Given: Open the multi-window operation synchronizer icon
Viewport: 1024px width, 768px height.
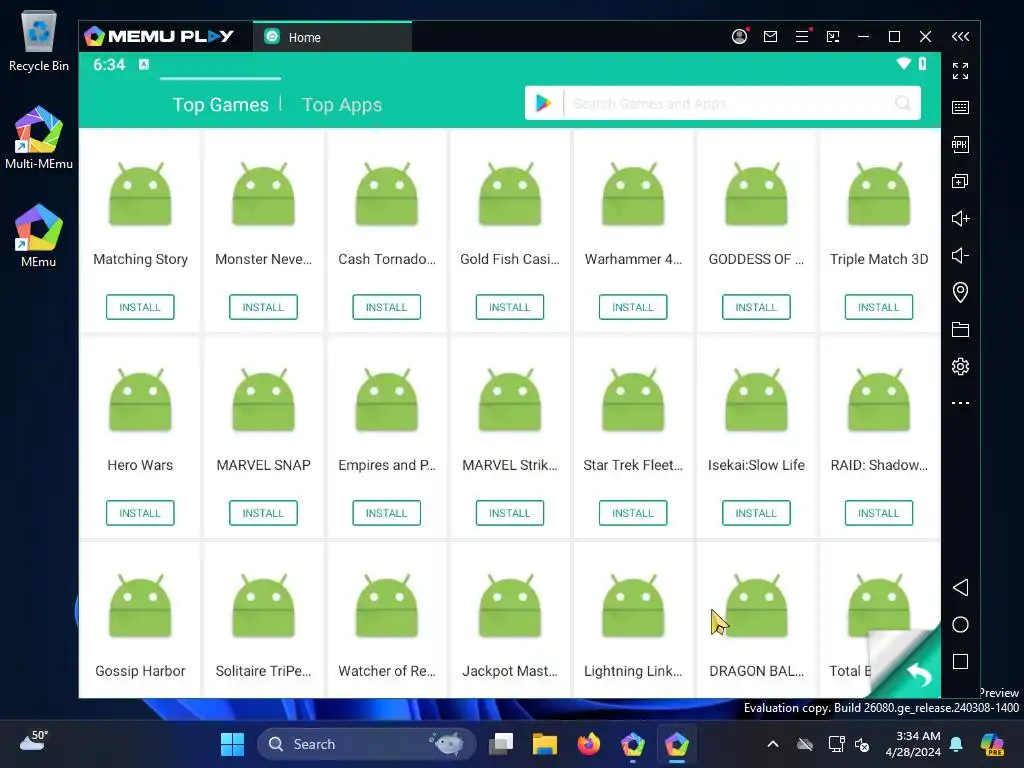Looking at the screenshot, I should [x=960, y=181].
